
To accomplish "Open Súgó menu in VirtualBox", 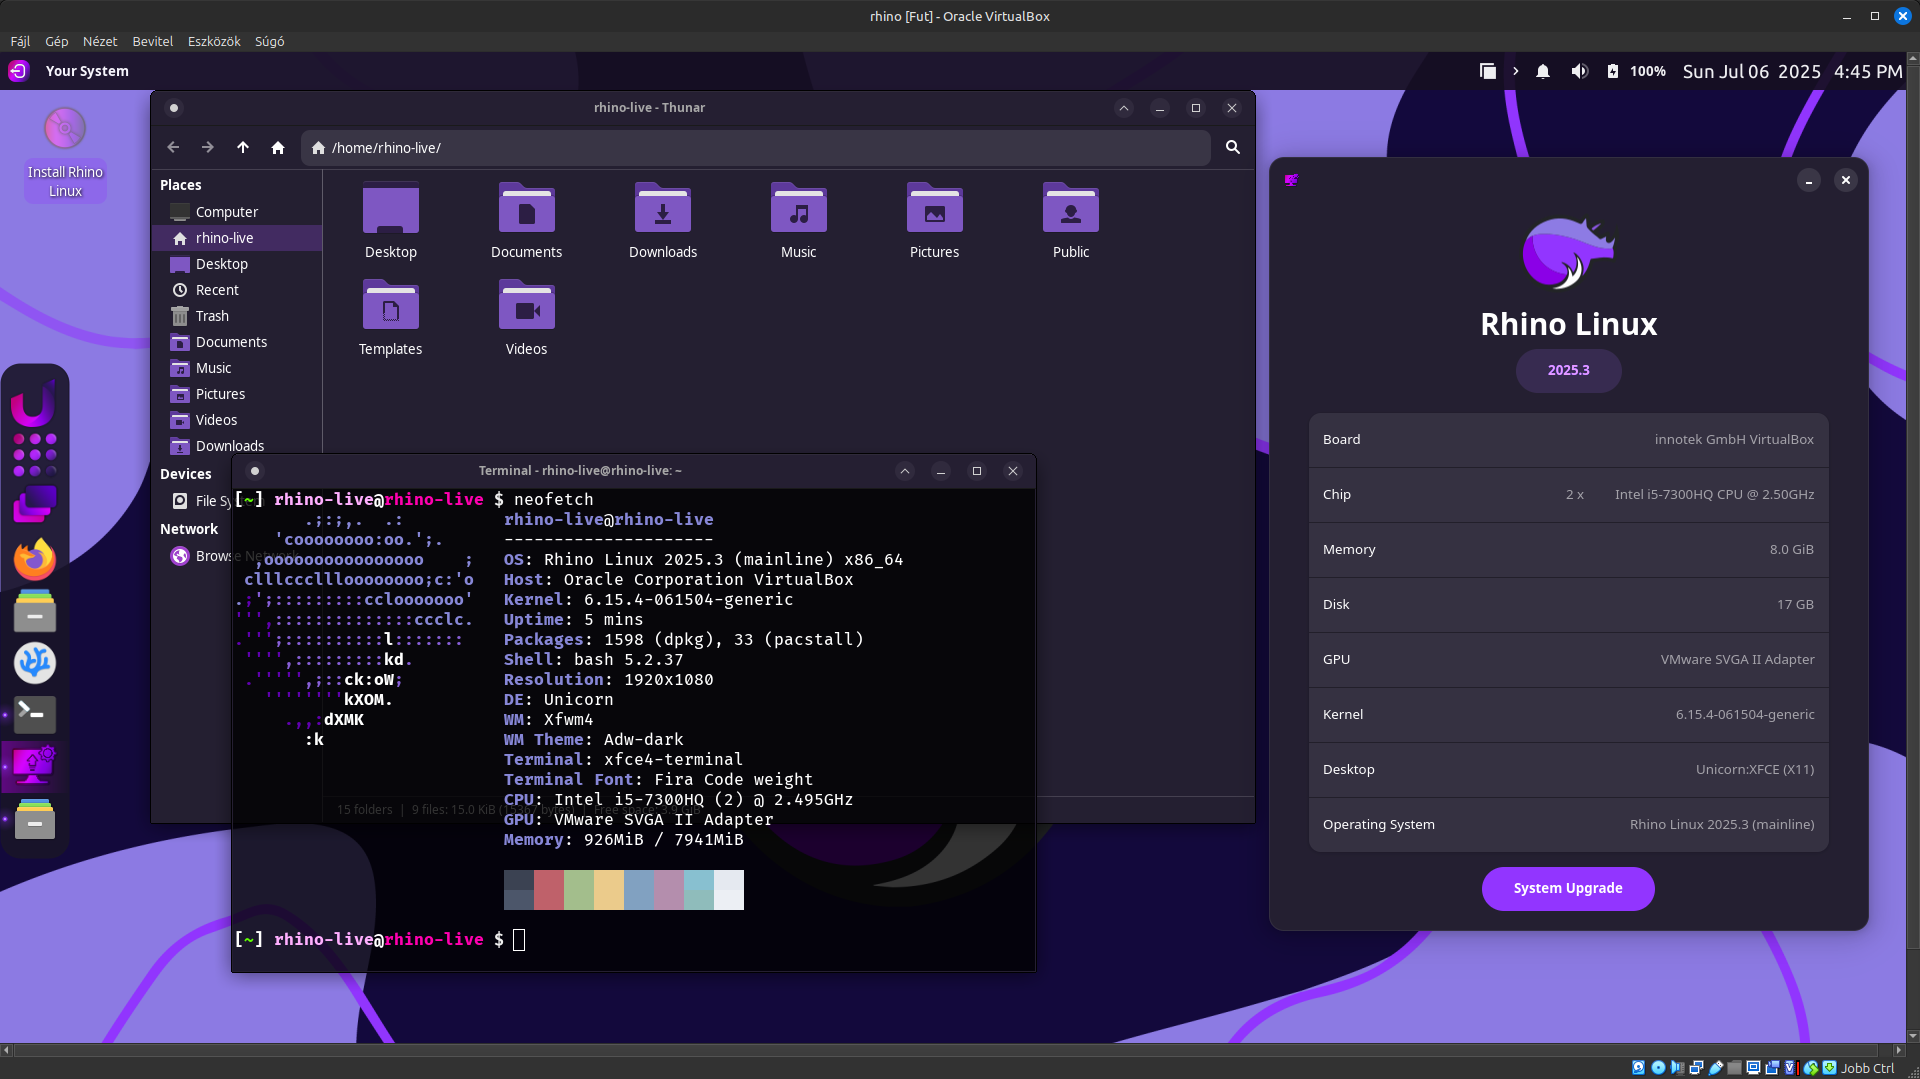I will pos(270,41).
